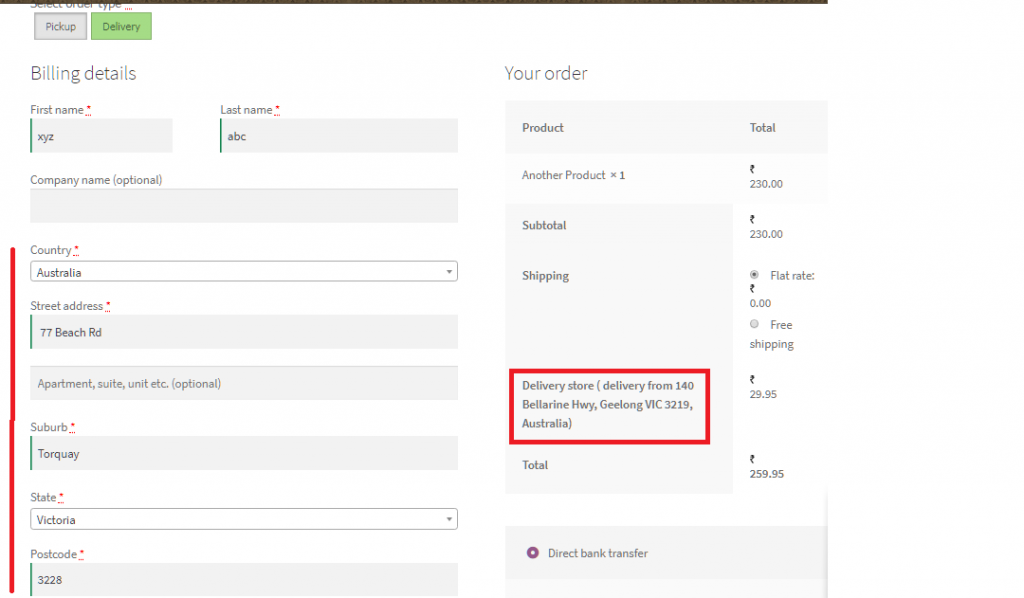Click the Billing details heading
Viewport: 1024px width, 598px height.
[x=83, y=73]
